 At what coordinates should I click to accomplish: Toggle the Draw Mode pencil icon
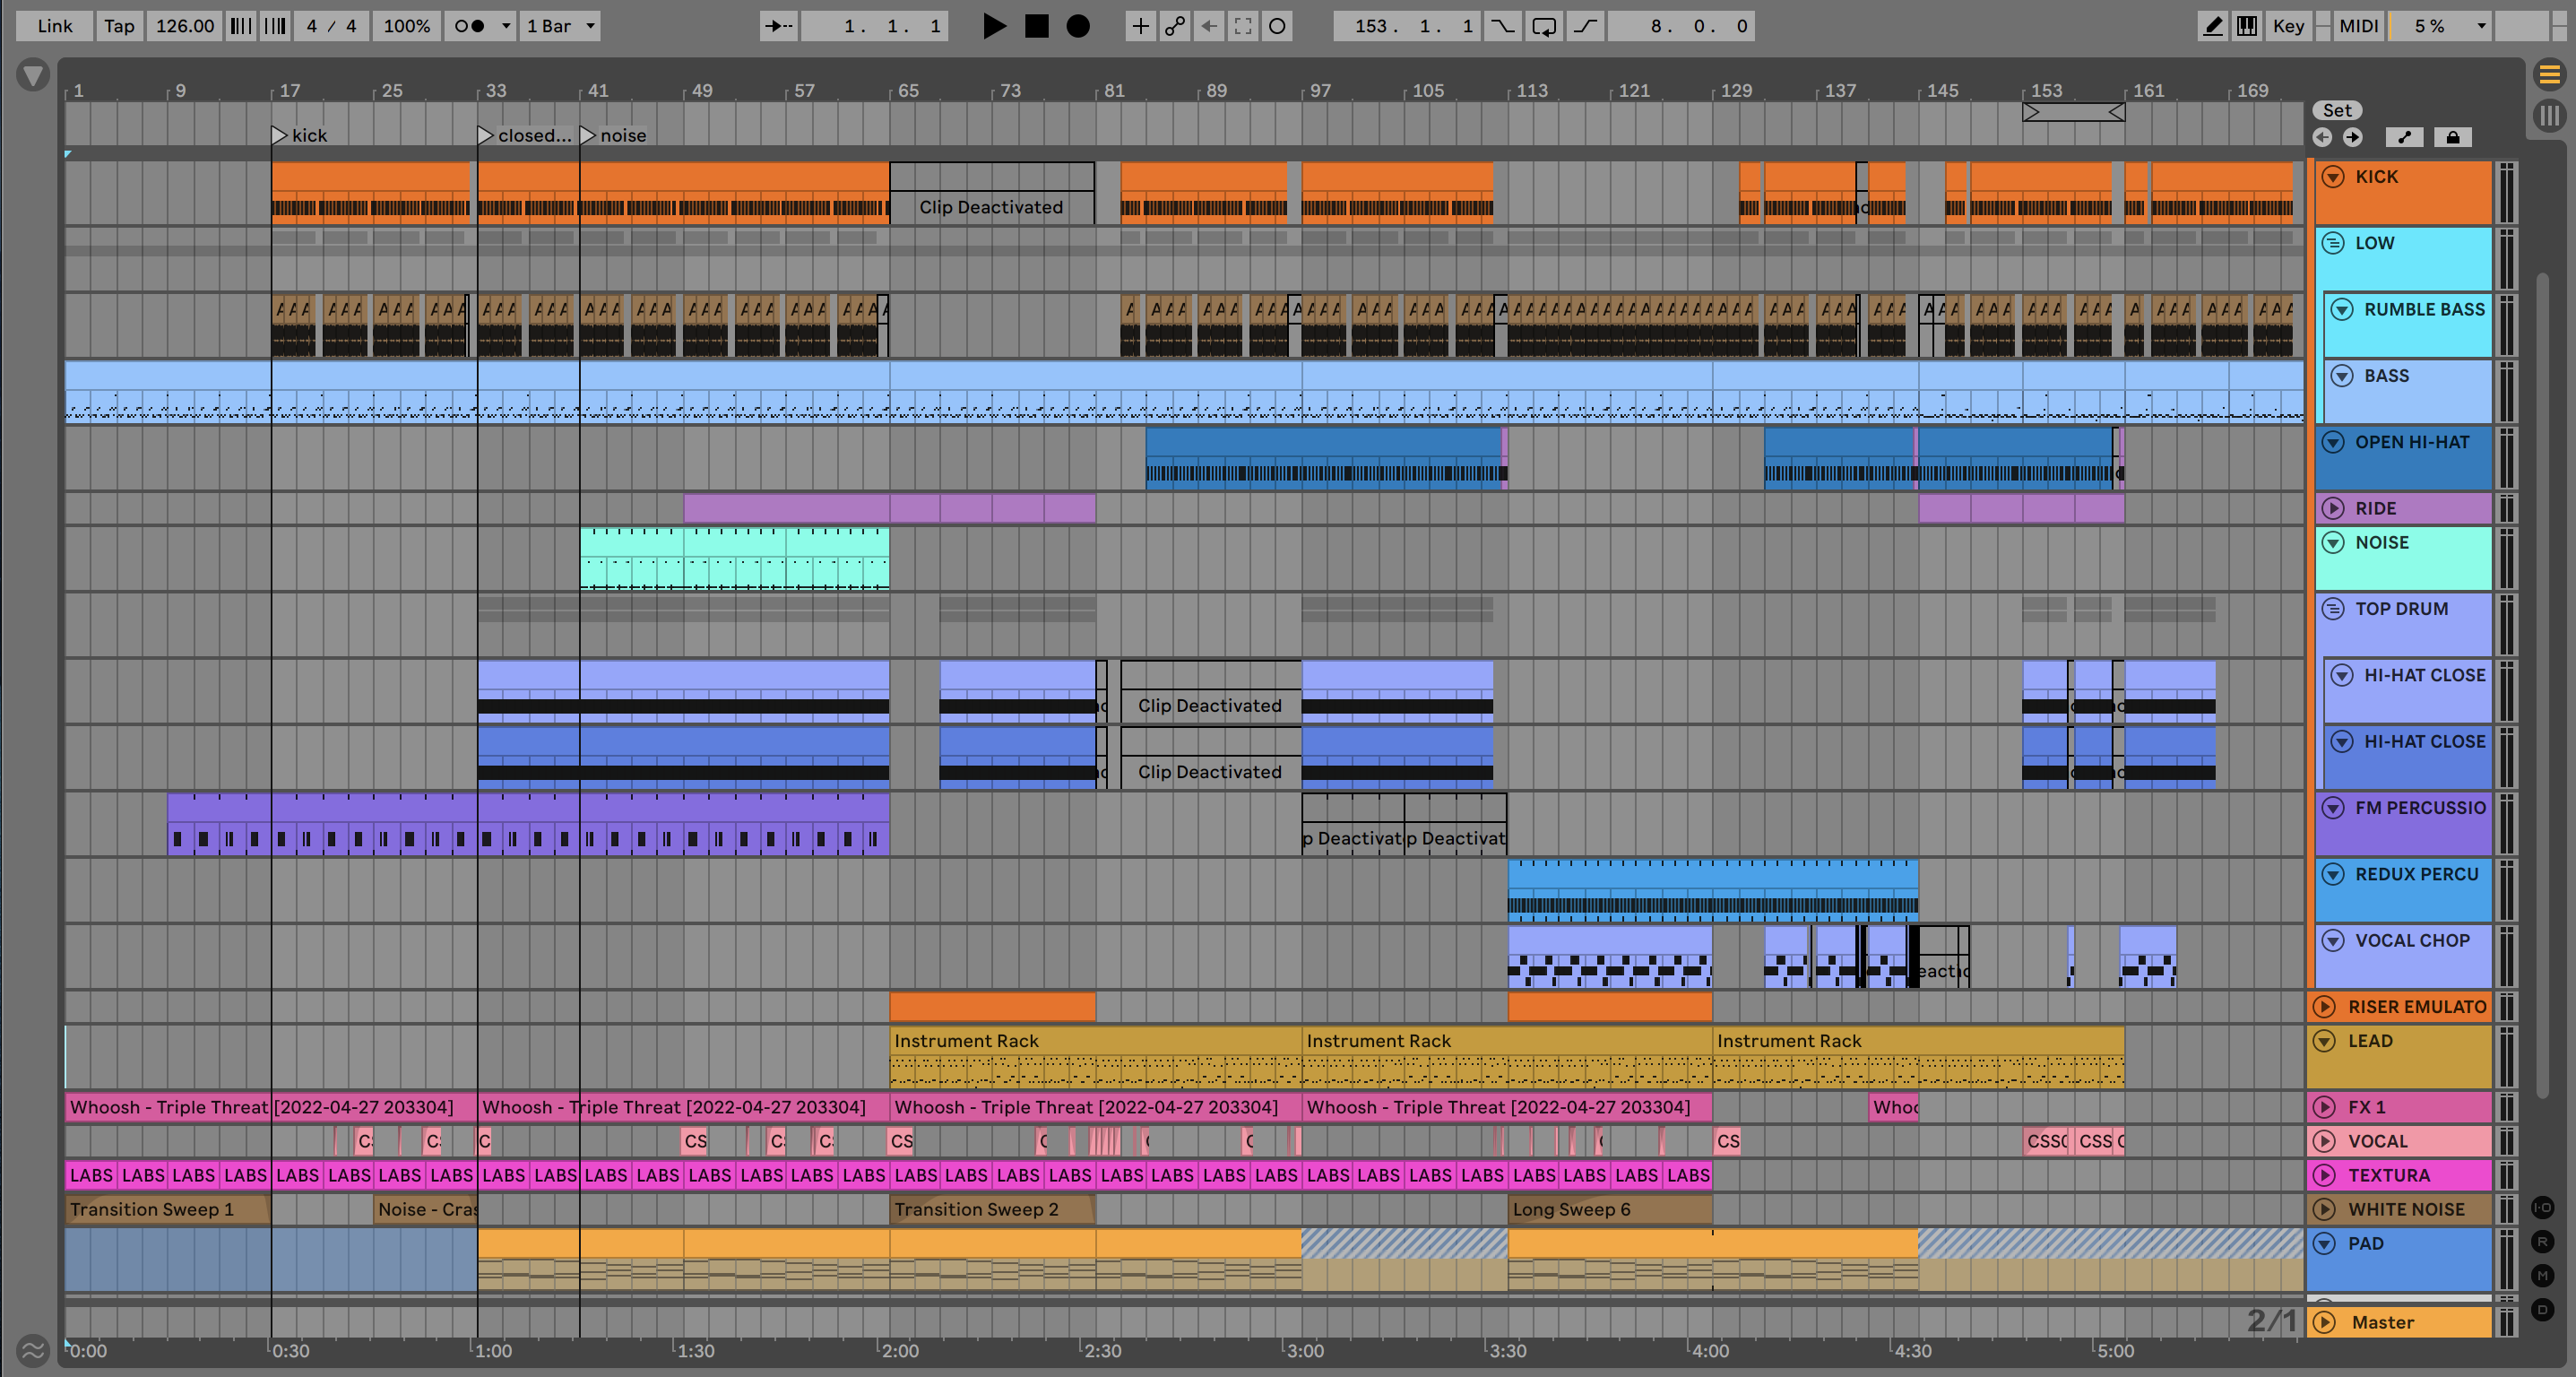2213,26
